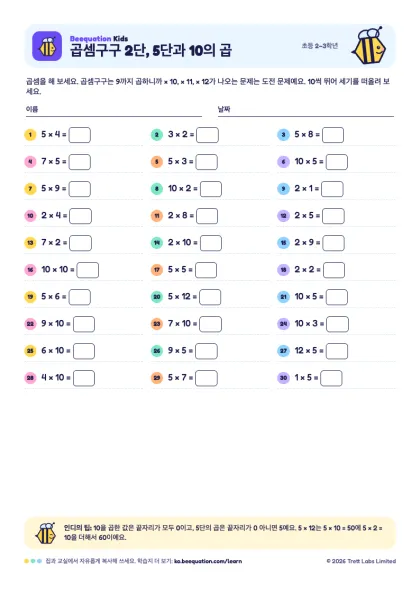The width and height of the screenshot is (420, 595).
Task: Click the answer box for 7 × 10
Action: point(210,324)
